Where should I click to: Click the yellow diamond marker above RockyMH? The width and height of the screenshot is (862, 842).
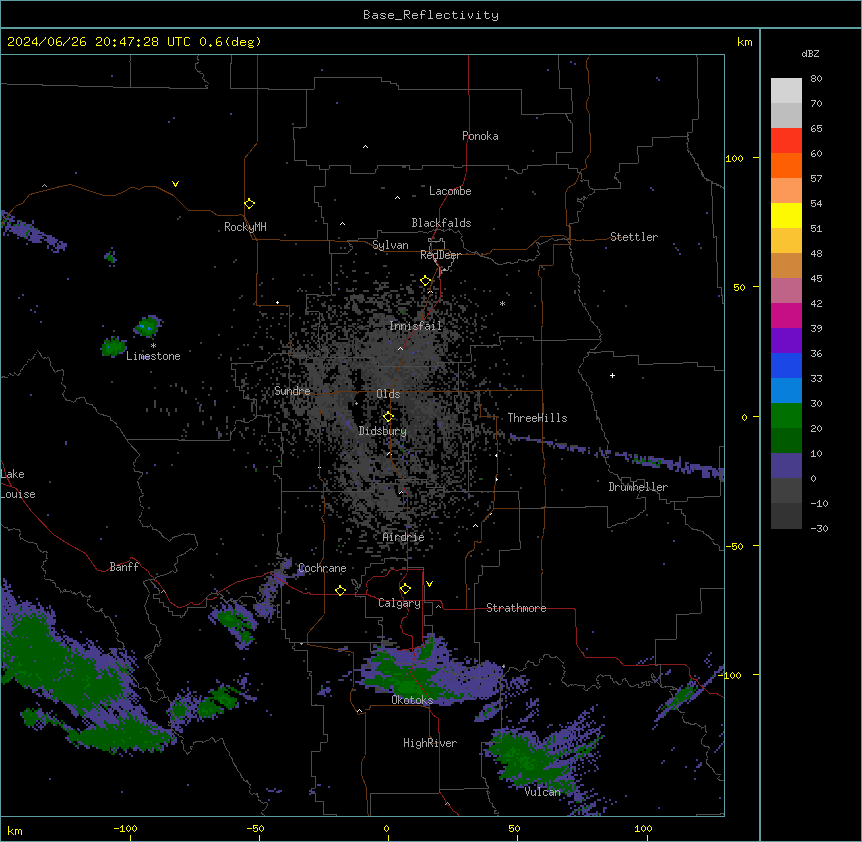coord(249,204)
